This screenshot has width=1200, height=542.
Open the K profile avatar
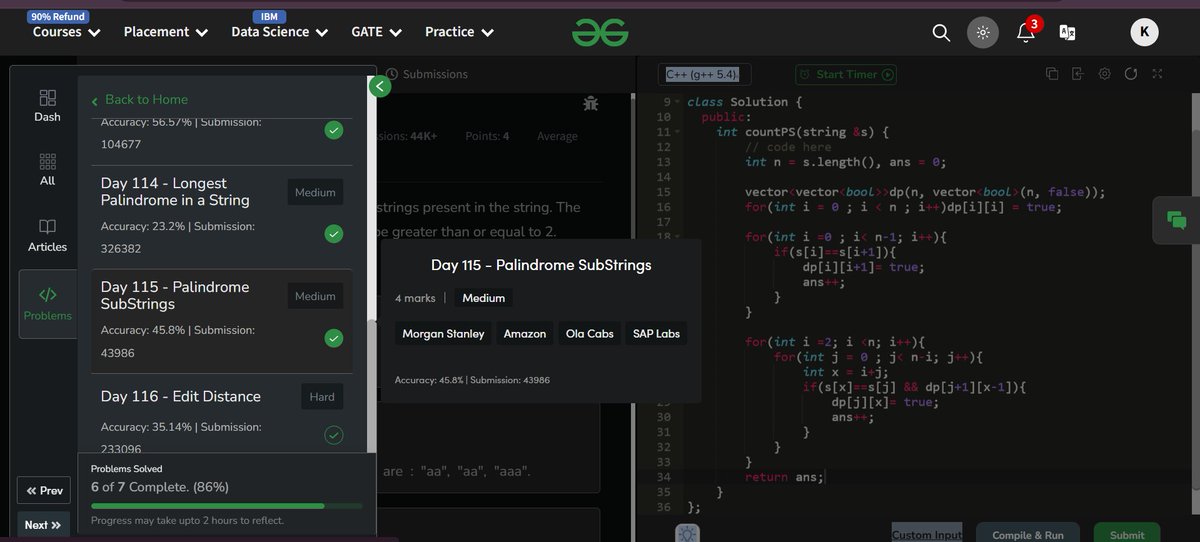[1145, 32]
